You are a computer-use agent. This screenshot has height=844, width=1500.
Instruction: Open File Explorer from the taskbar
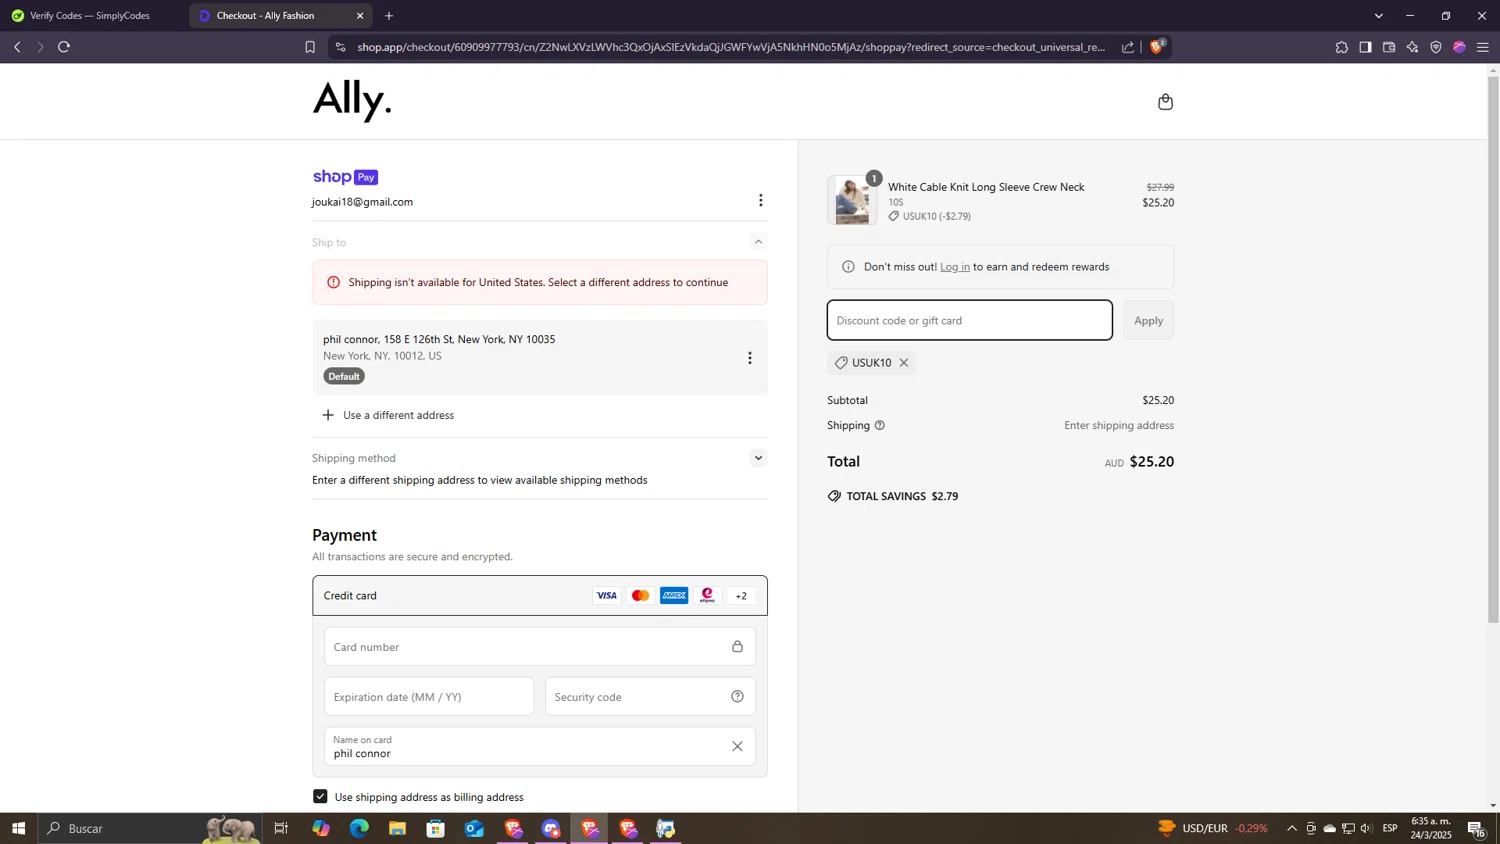[397, 828]
